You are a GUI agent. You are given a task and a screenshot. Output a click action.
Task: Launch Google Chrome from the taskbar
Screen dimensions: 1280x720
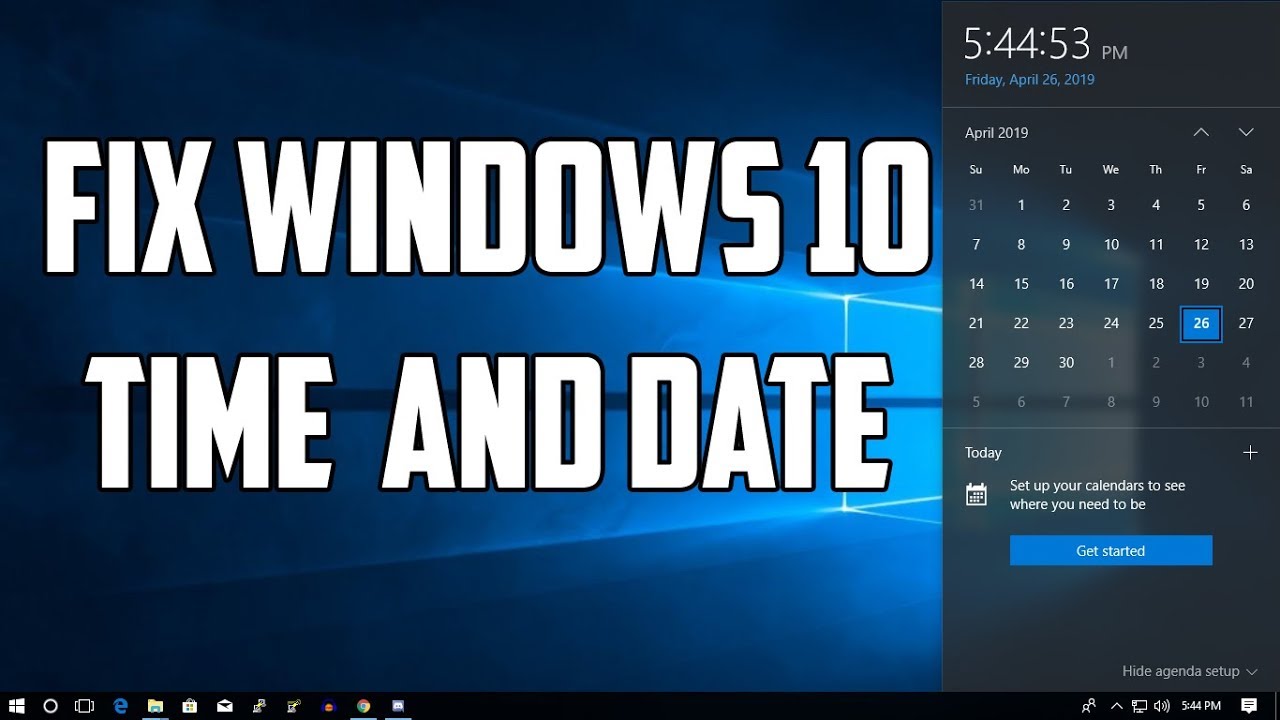(x=363, y=706)
